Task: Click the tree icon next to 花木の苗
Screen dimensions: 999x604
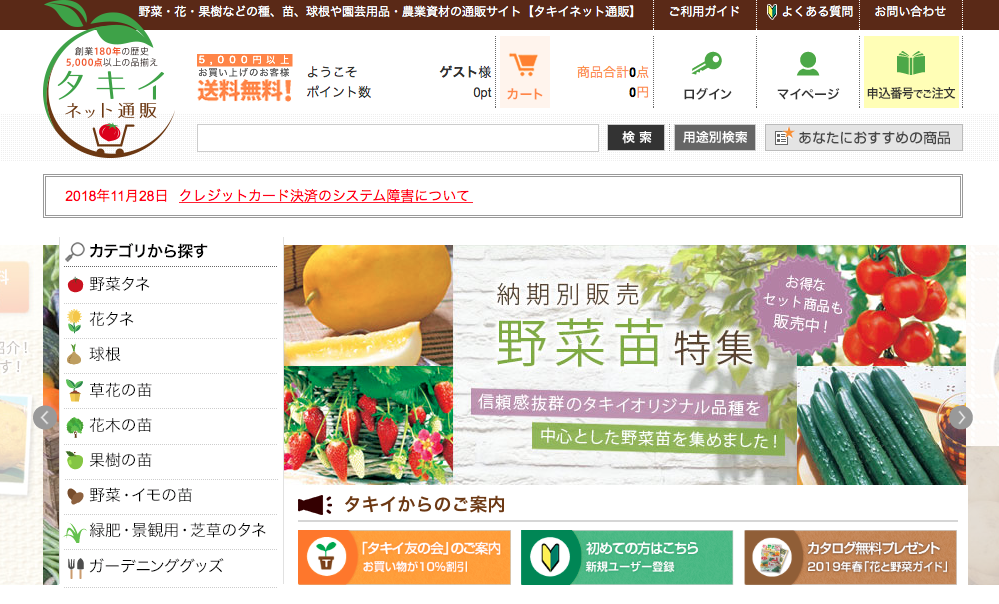Action: point(75,426)
